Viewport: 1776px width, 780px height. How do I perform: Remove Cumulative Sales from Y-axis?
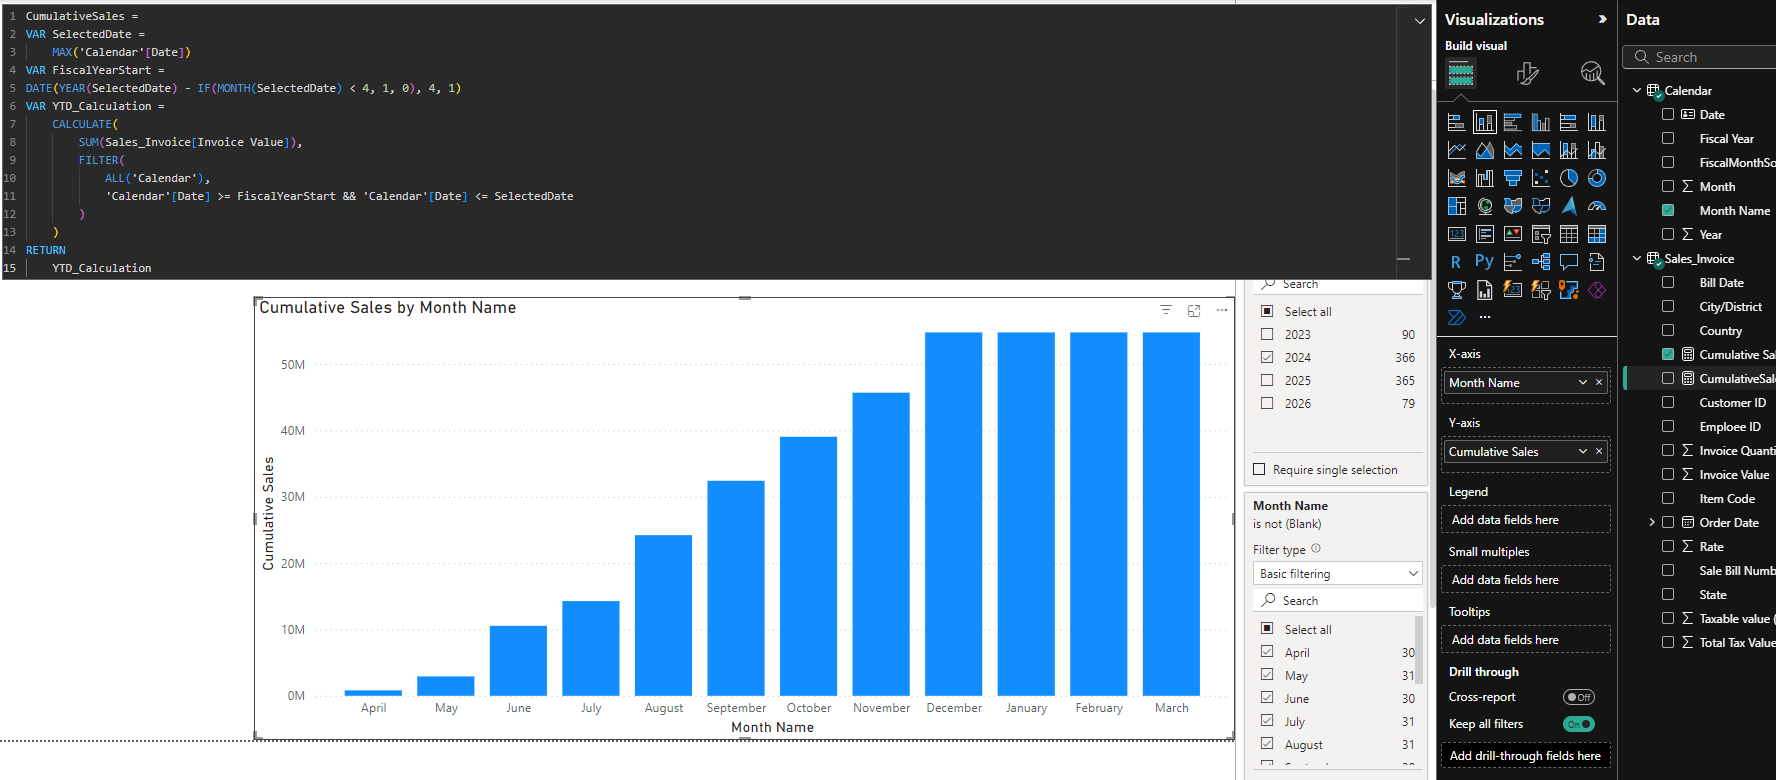pos(1599,451)
